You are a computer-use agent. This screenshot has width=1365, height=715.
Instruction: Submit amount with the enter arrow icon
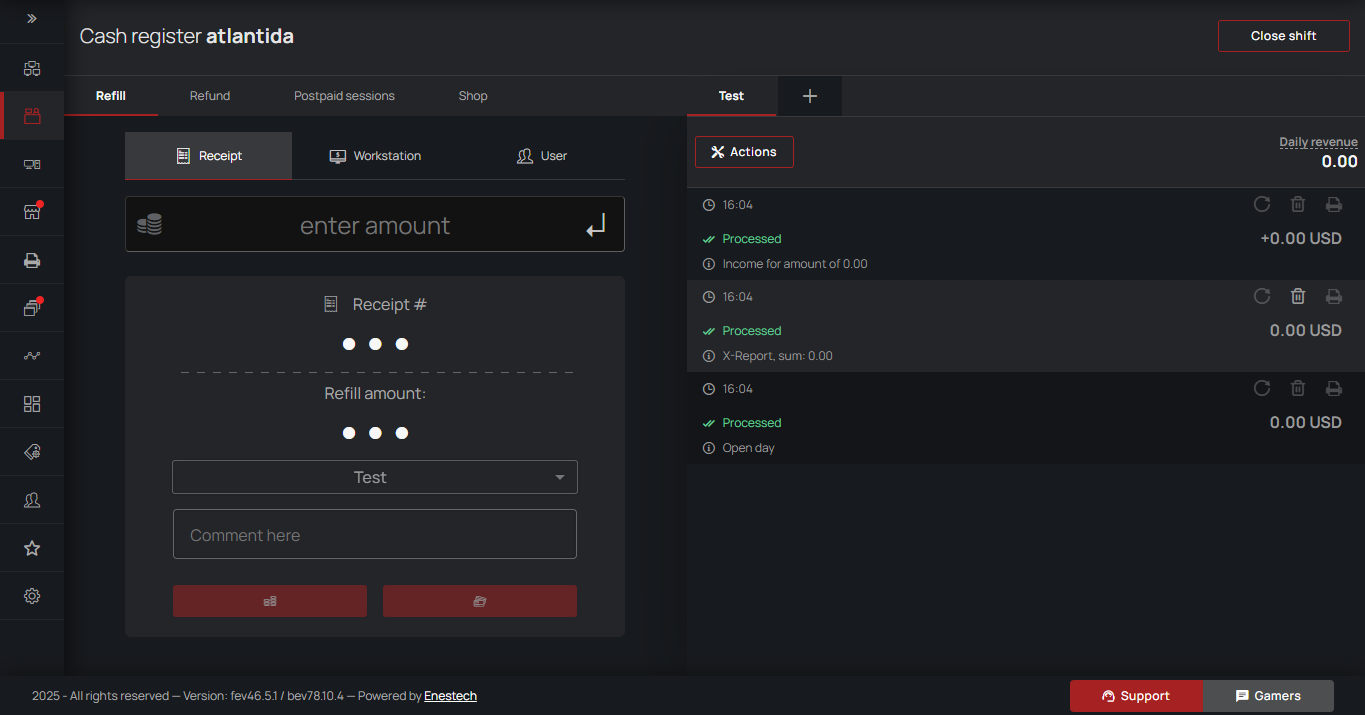tap(596, 226)
